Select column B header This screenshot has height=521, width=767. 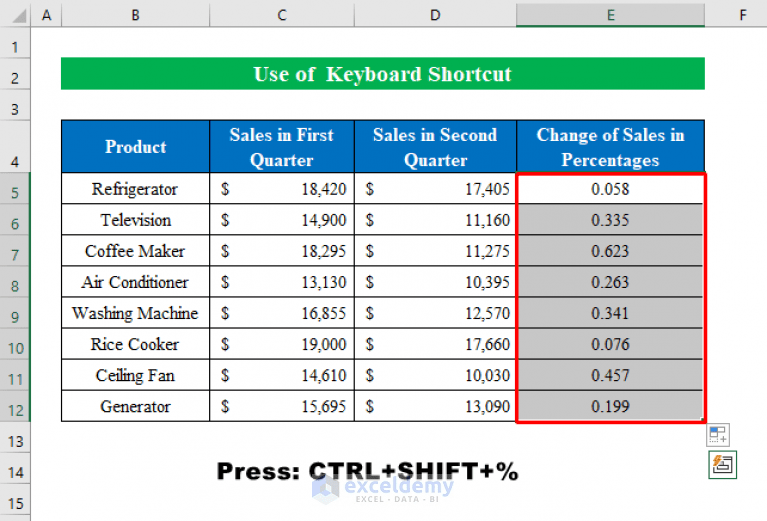coord(135,15)
